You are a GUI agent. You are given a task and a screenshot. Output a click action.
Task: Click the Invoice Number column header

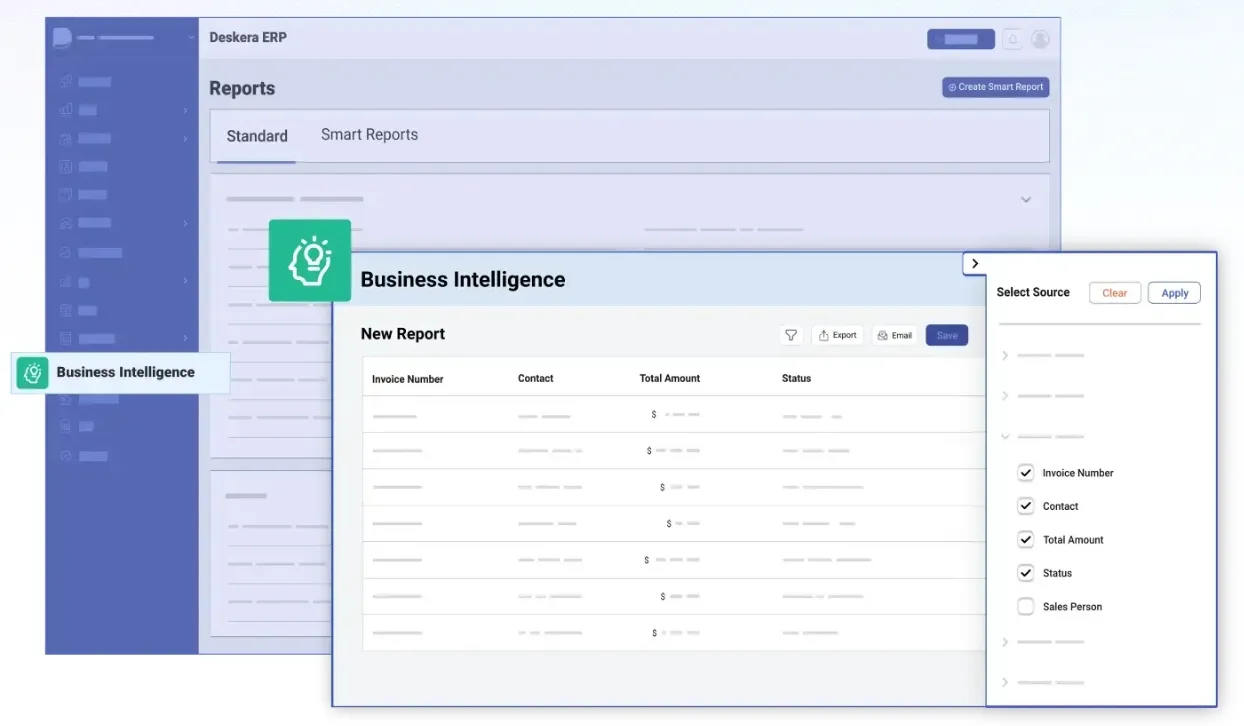(x=407, y=379)
